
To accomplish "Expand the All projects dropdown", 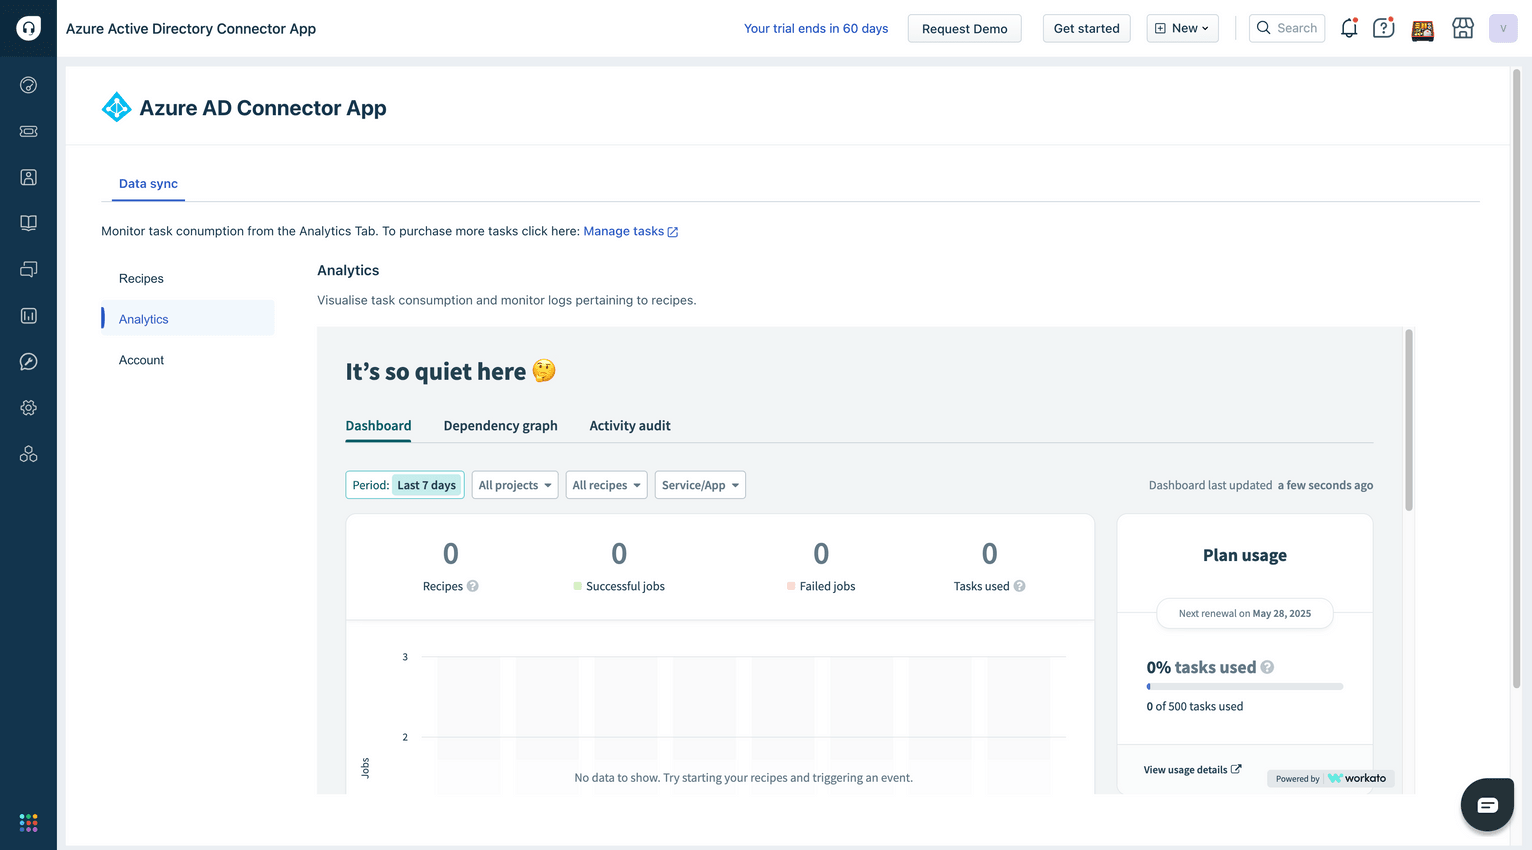I will (x=514, y=485).
